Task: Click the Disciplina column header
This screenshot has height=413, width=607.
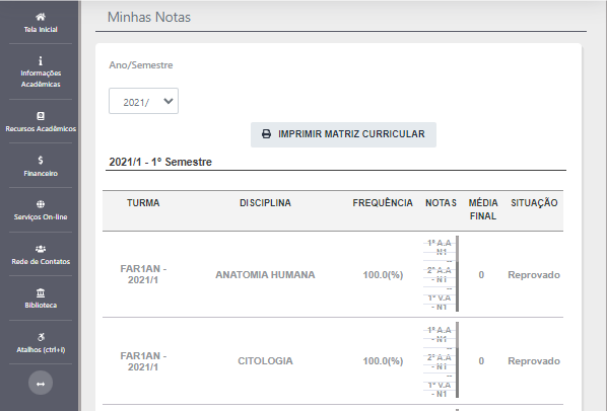Action: 265,203
